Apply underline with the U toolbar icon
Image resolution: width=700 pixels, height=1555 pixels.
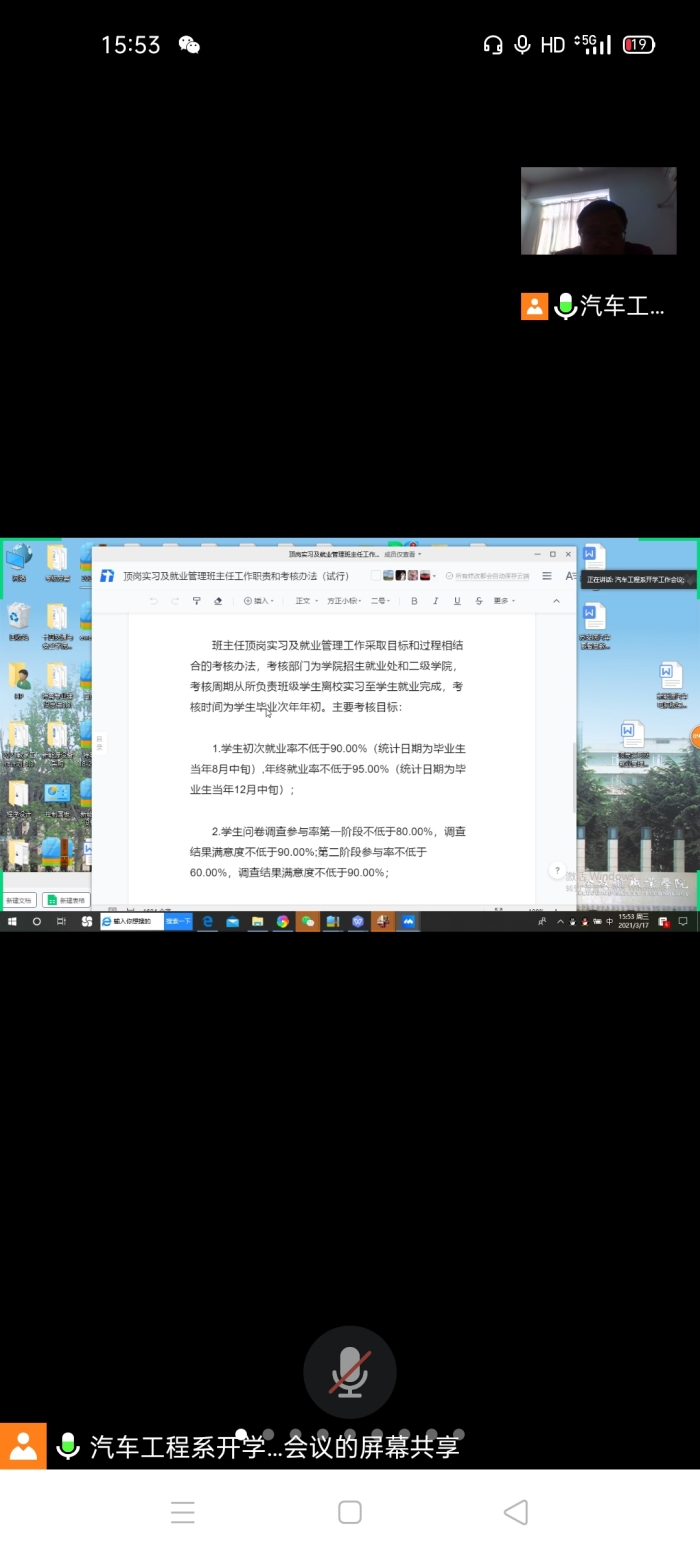point(457,601)
